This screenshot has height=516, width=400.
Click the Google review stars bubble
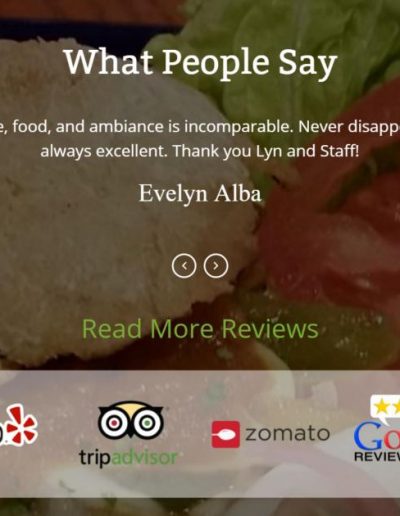pyautogui.click(x=385, y=408)
